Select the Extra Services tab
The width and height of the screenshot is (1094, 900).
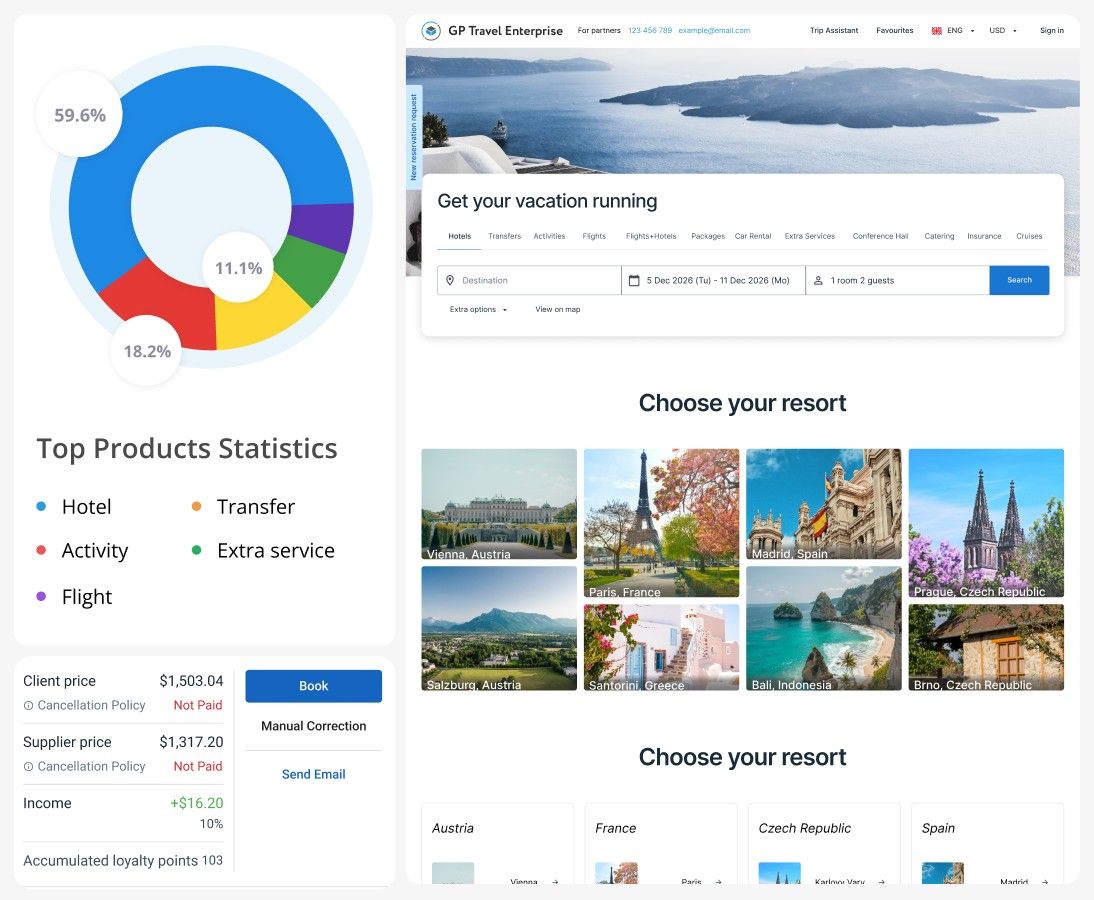[809, 237]
